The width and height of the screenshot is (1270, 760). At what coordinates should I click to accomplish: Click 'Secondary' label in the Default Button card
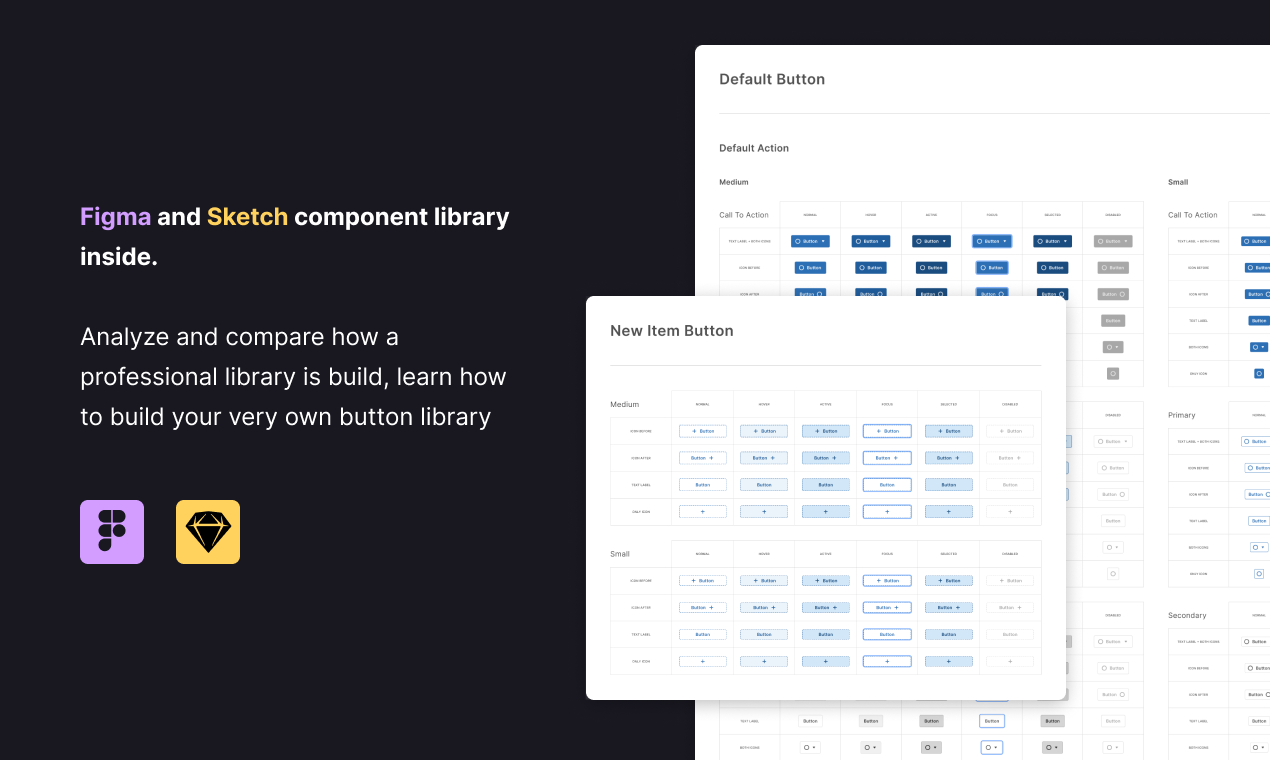pyautogui.click(x=1187, y=615)
